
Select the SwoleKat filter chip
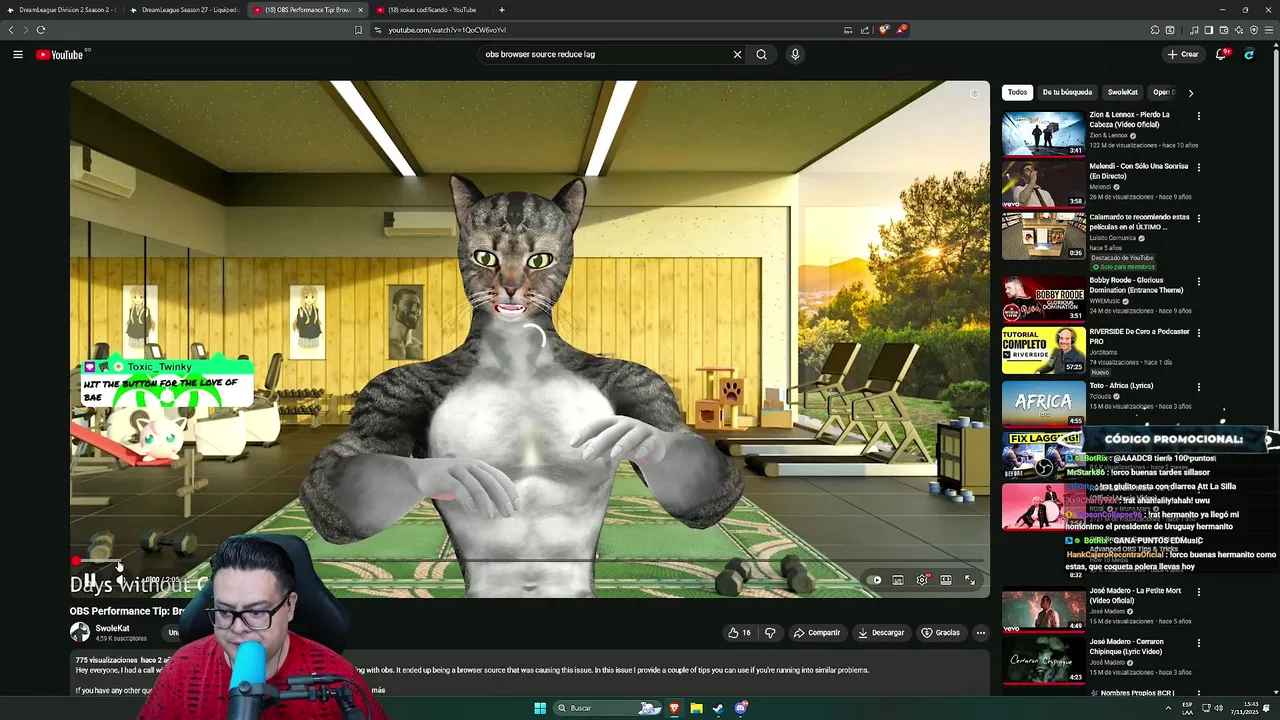click(x=1122, y=92)
